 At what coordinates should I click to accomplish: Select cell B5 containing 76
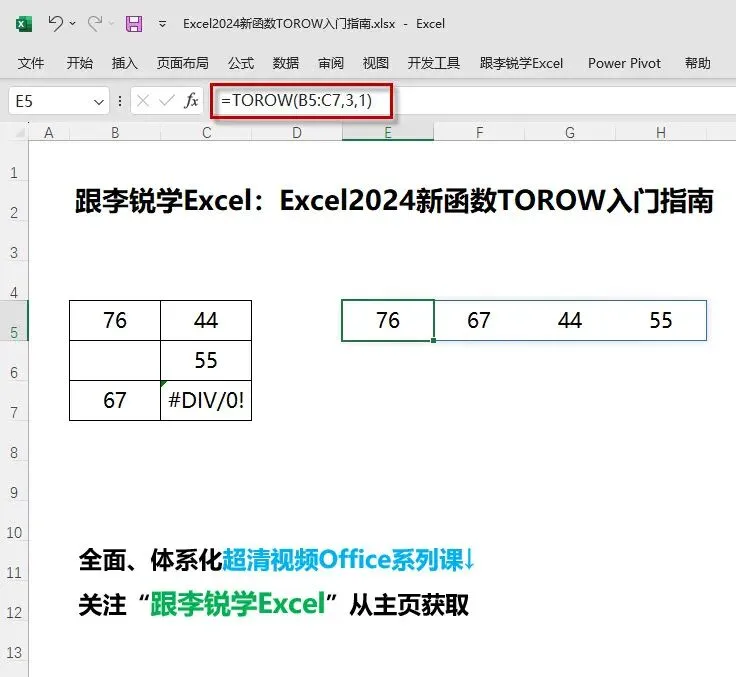point(115,321)
